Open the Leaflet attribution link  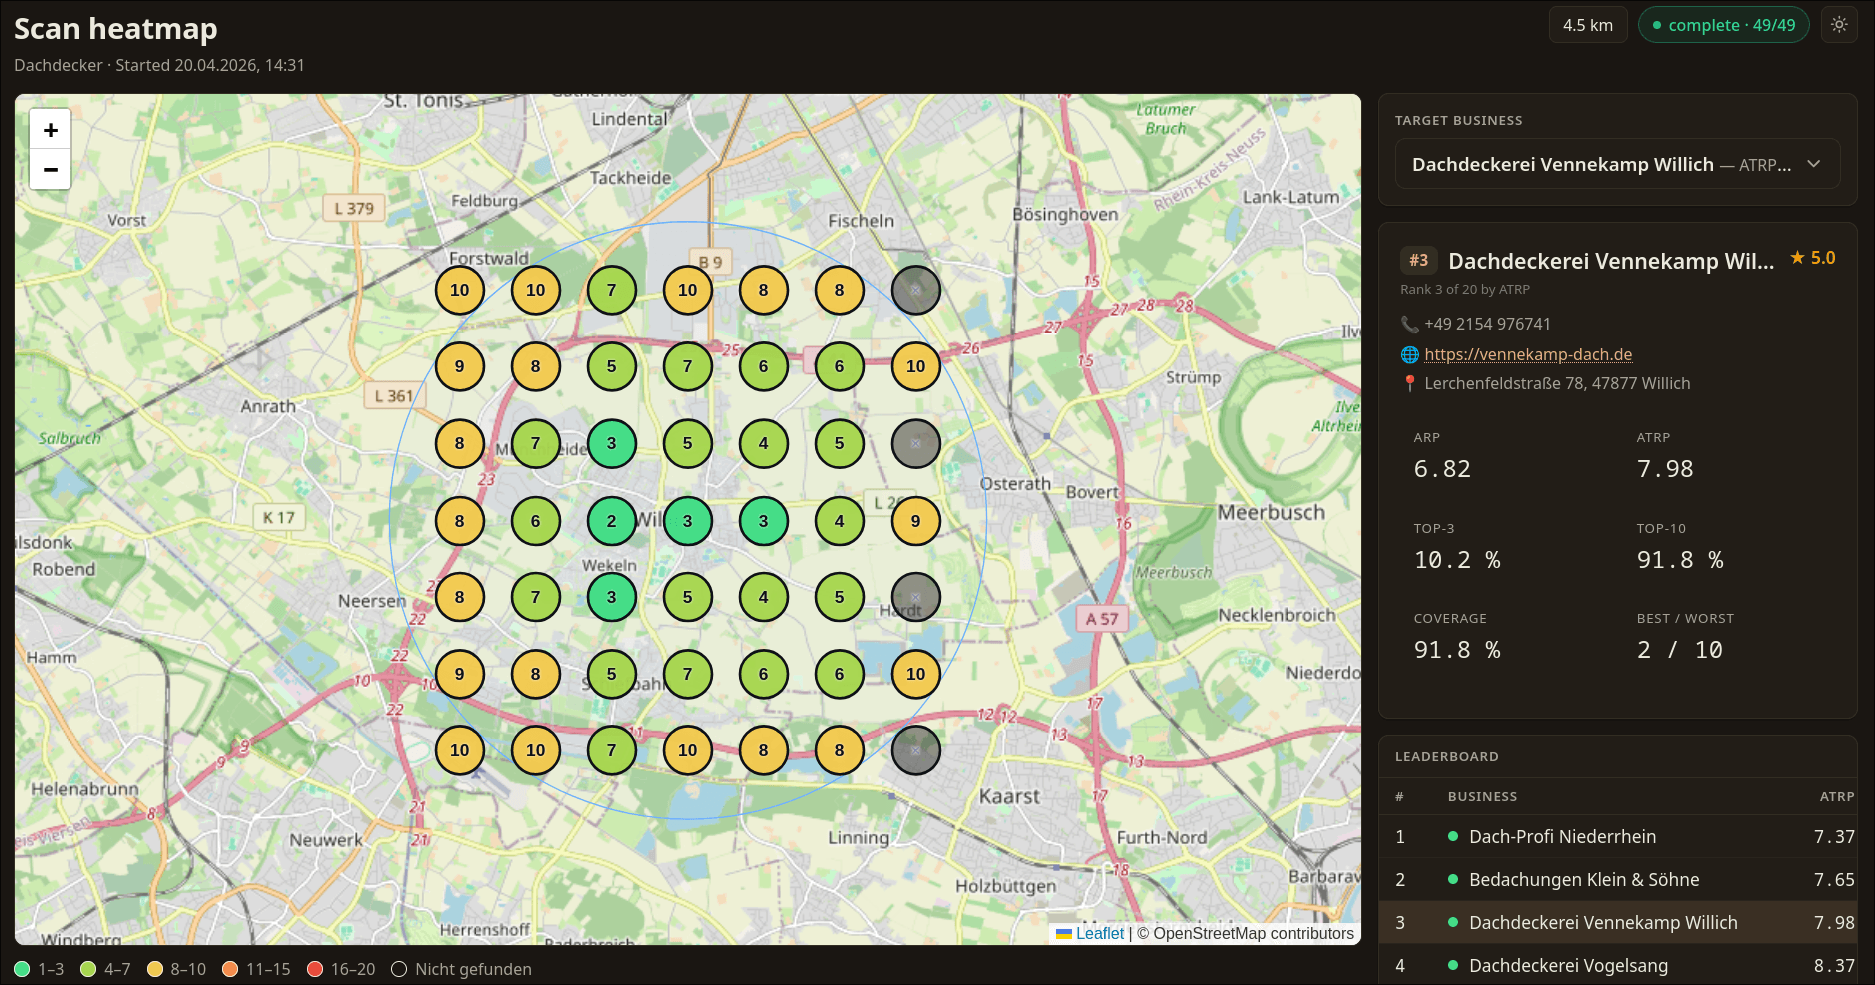coord(1100,933)
